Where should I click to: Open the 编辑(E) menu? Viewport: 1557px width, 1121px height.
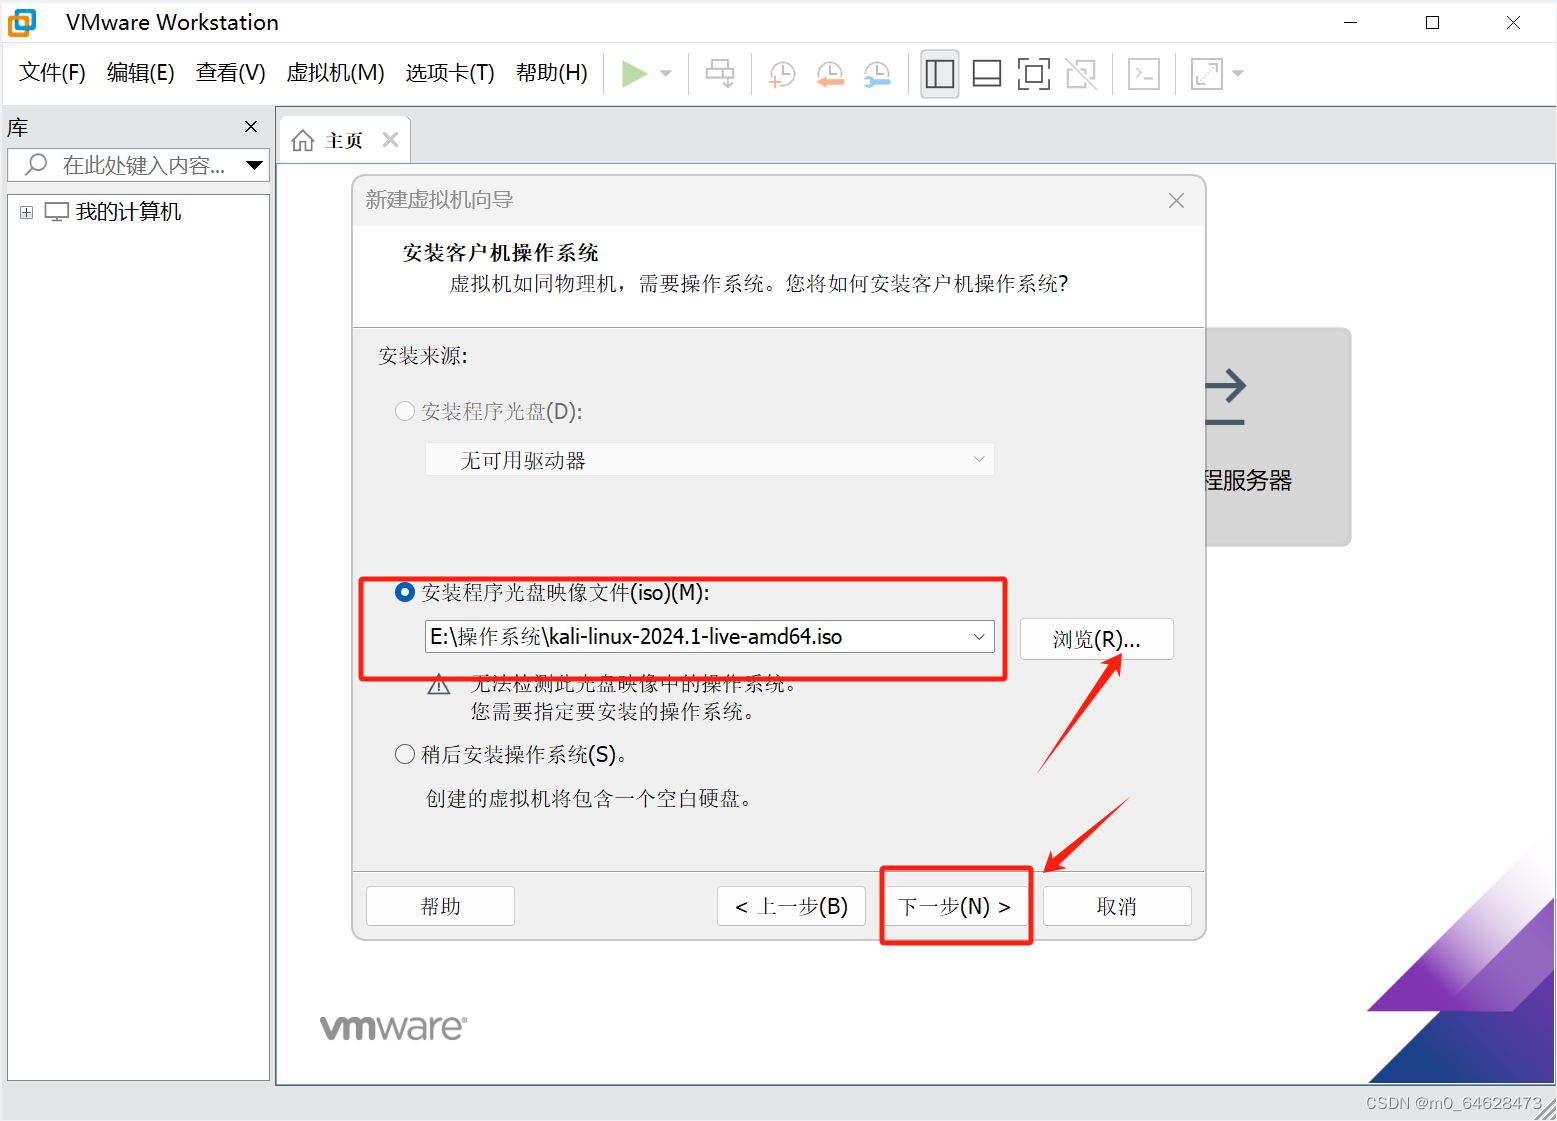[x=141, y=73]
